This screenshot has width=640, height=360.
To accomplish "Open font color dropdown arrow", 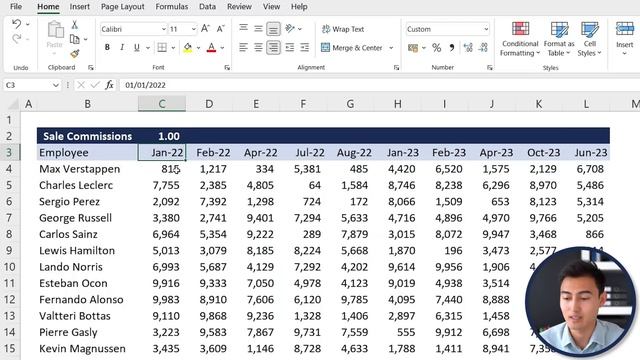I will (x=222, y=48).
